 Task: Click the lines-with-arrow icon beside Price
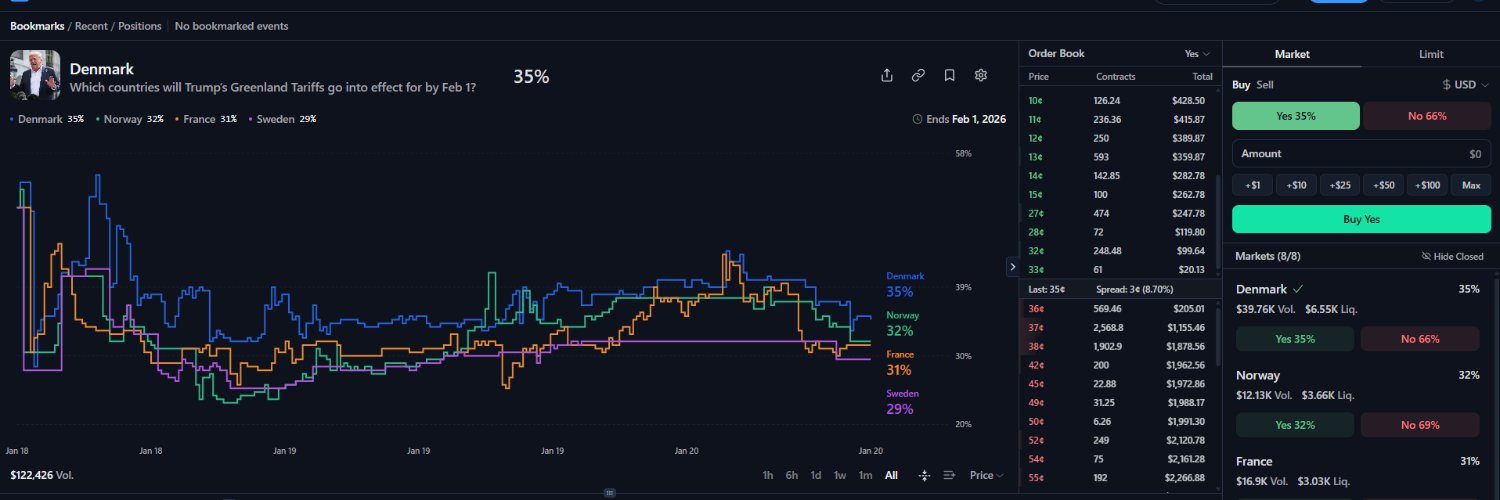coord(949,475)
